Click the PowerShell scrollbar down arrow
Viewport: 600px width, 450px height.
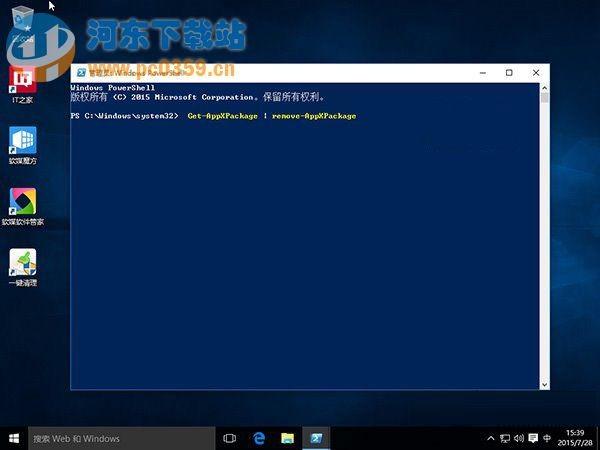point(545,385)
